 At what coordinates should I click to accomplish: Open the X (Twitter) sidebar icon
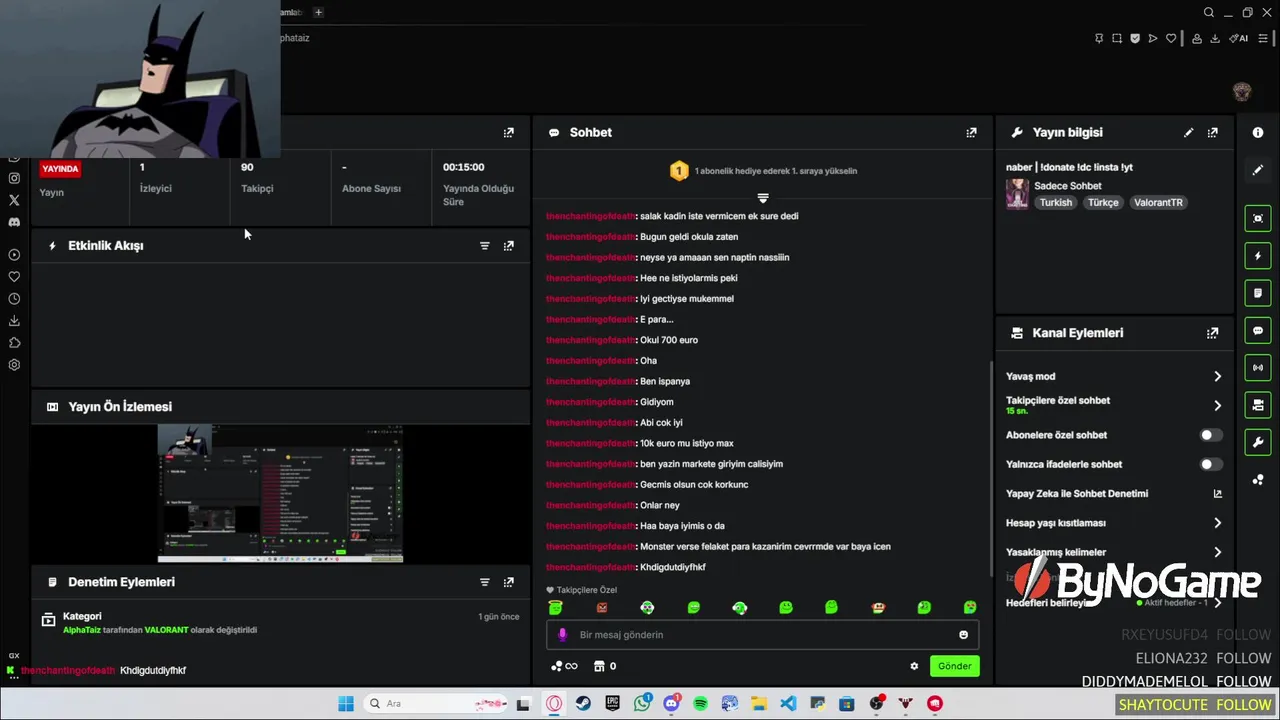coord(14,200)
